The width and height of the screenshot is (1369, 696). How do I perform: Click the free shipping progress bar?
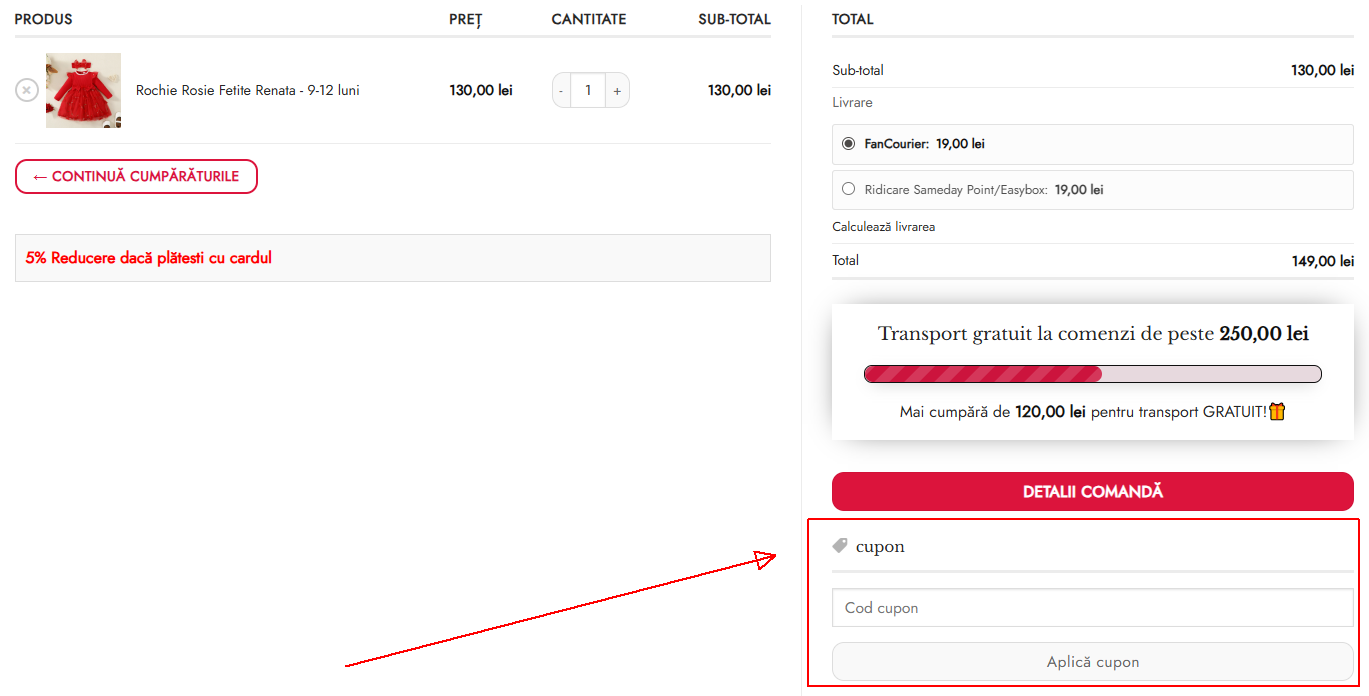pos(1093,374)
